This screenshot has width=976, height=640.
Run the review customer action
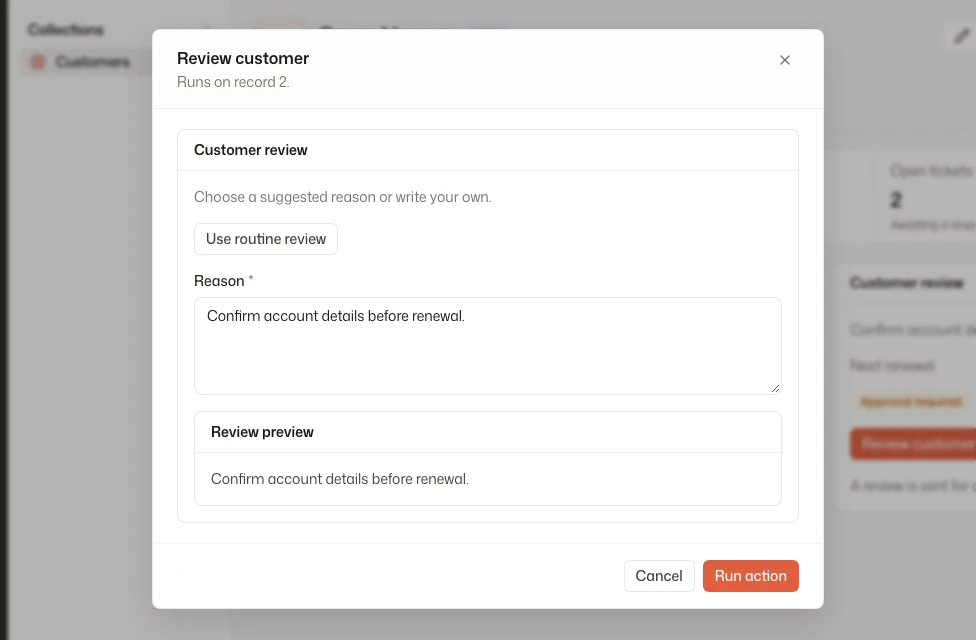pyautogui.click(x=751, y=576)
